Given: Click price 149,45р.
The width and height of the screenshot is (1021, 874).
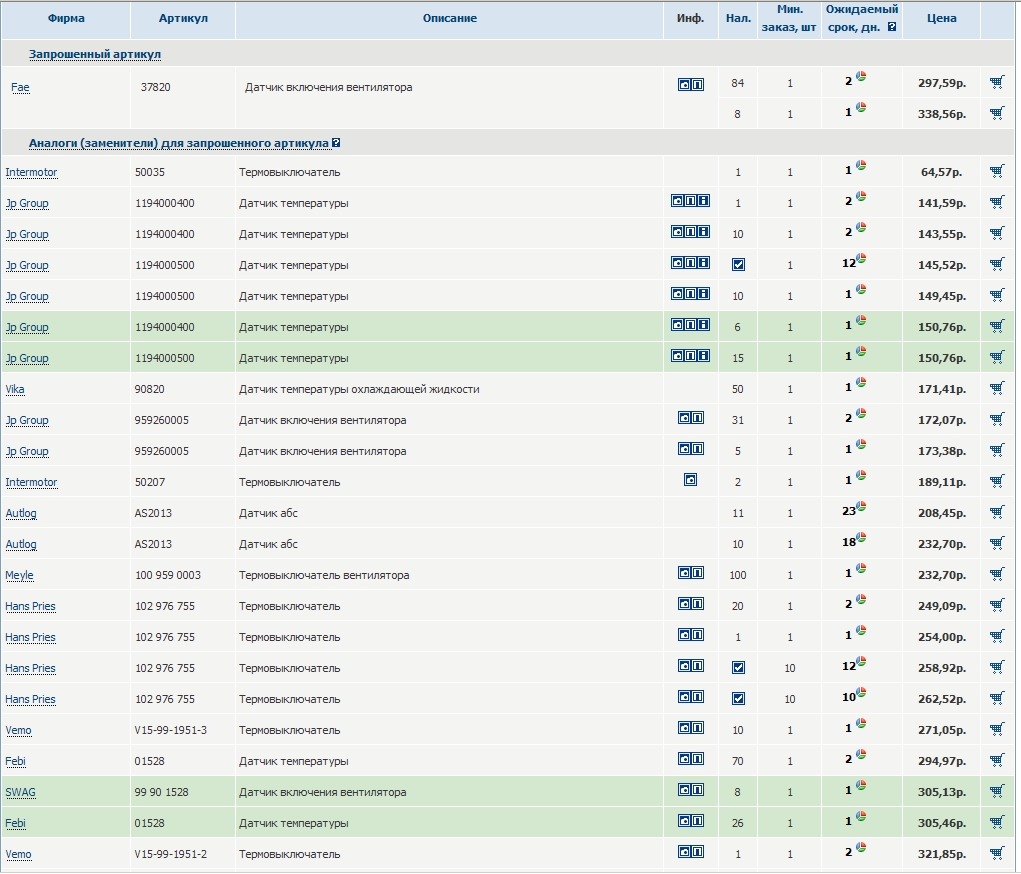Looking at the screenshot, I should 942,296.
